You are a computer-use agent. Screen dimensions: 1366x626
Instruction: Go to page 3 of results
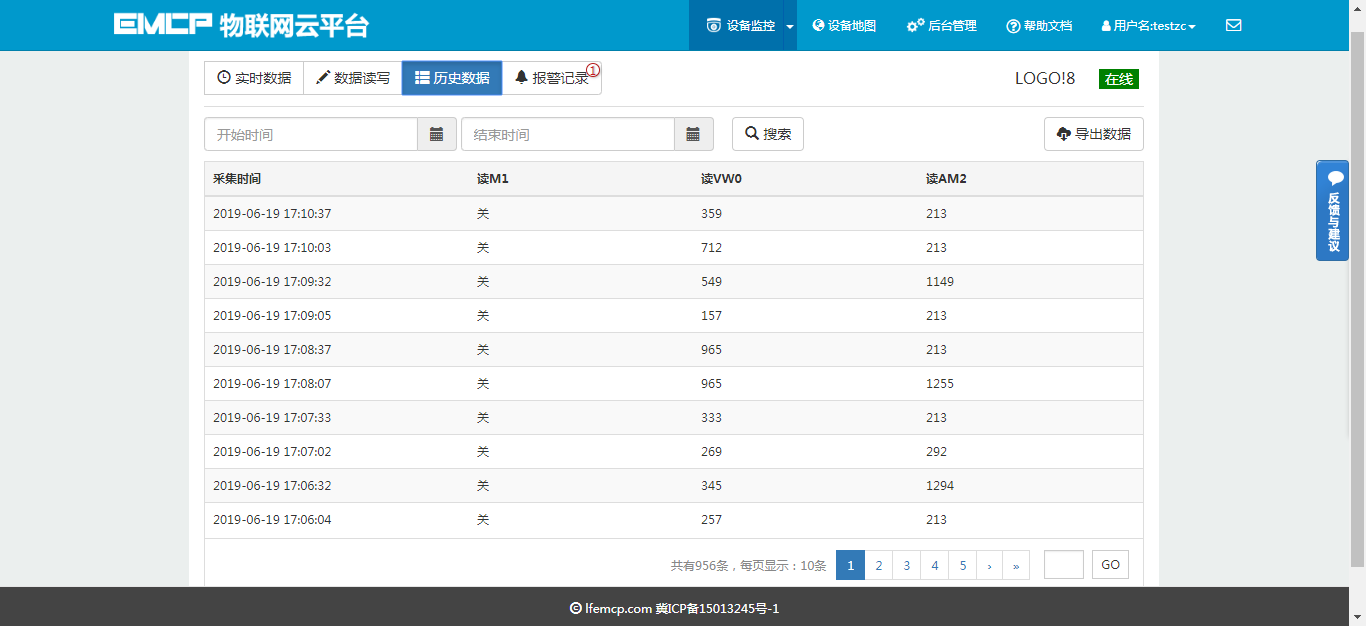(906, 565)
